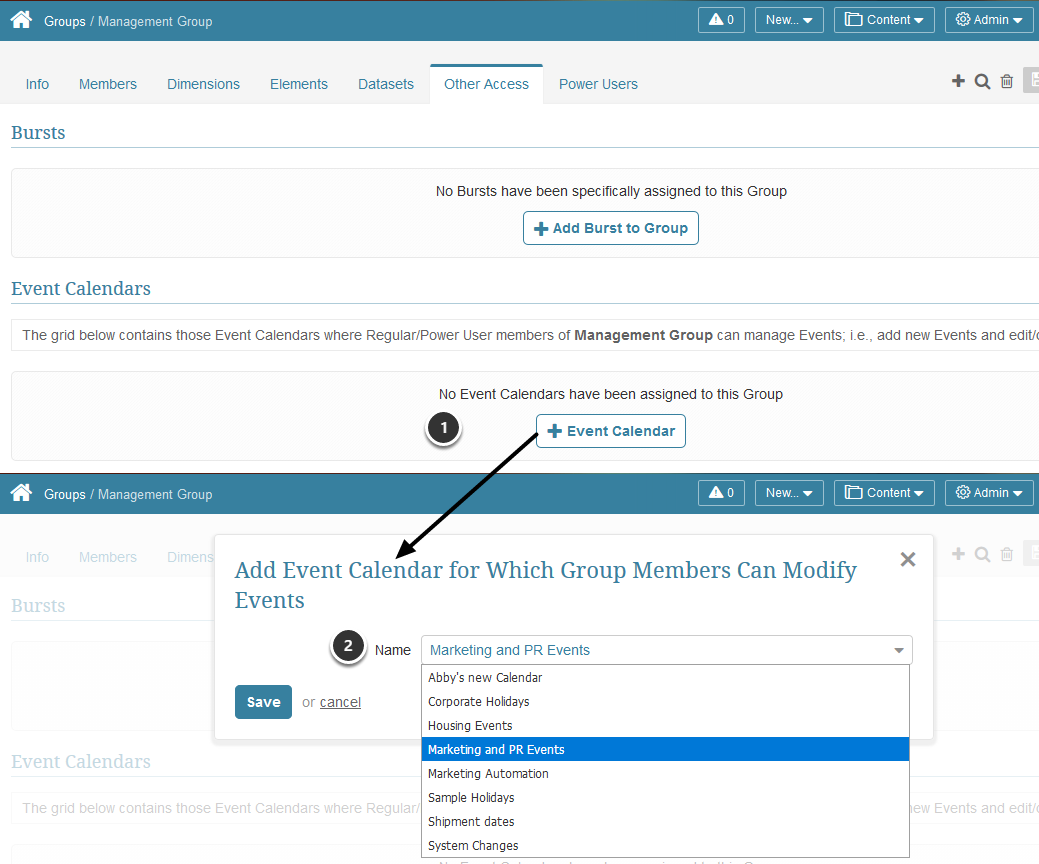The image size is (1039, 864).
Task: Choose Abby's new Calendar from the list
Action: point(665,677)
